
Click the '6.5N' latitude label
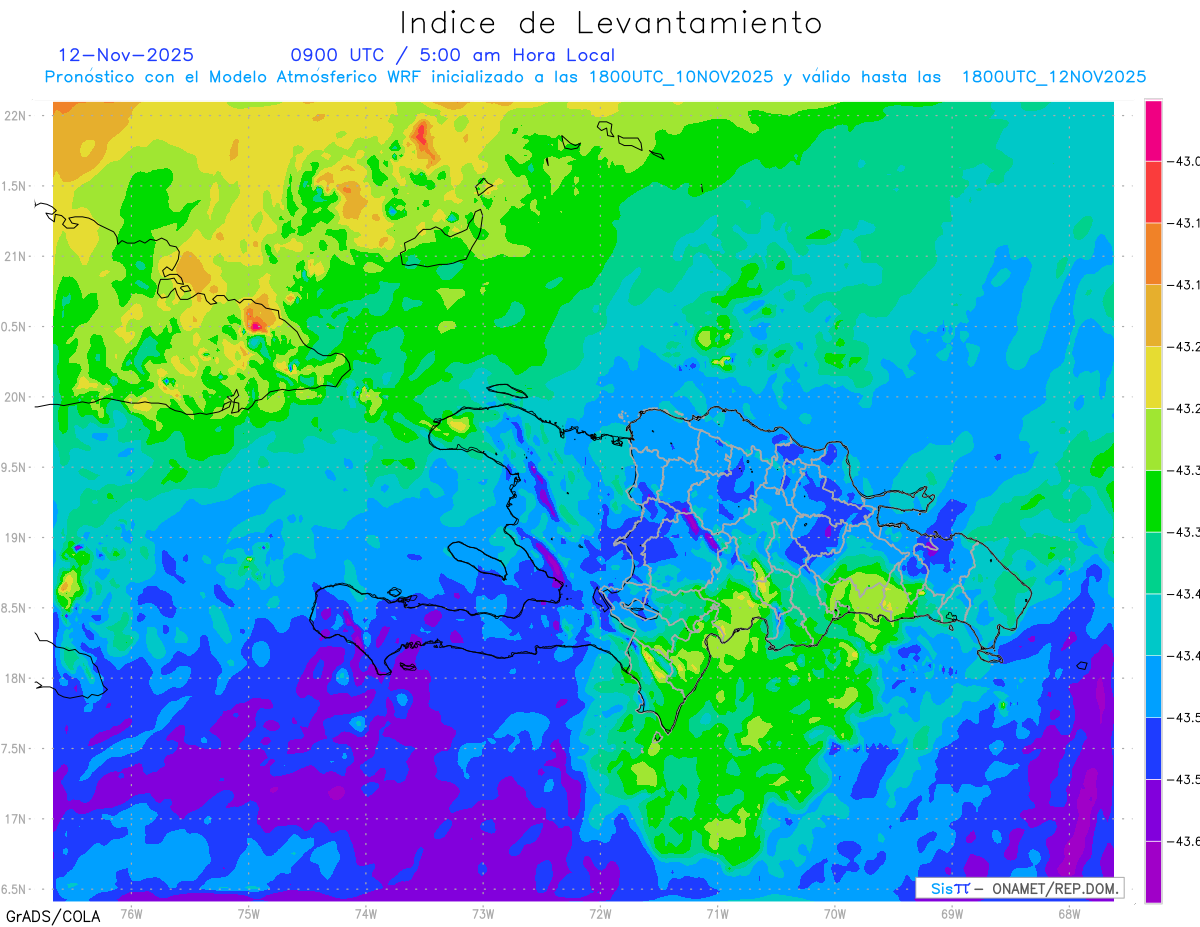(x=14, y=889)
